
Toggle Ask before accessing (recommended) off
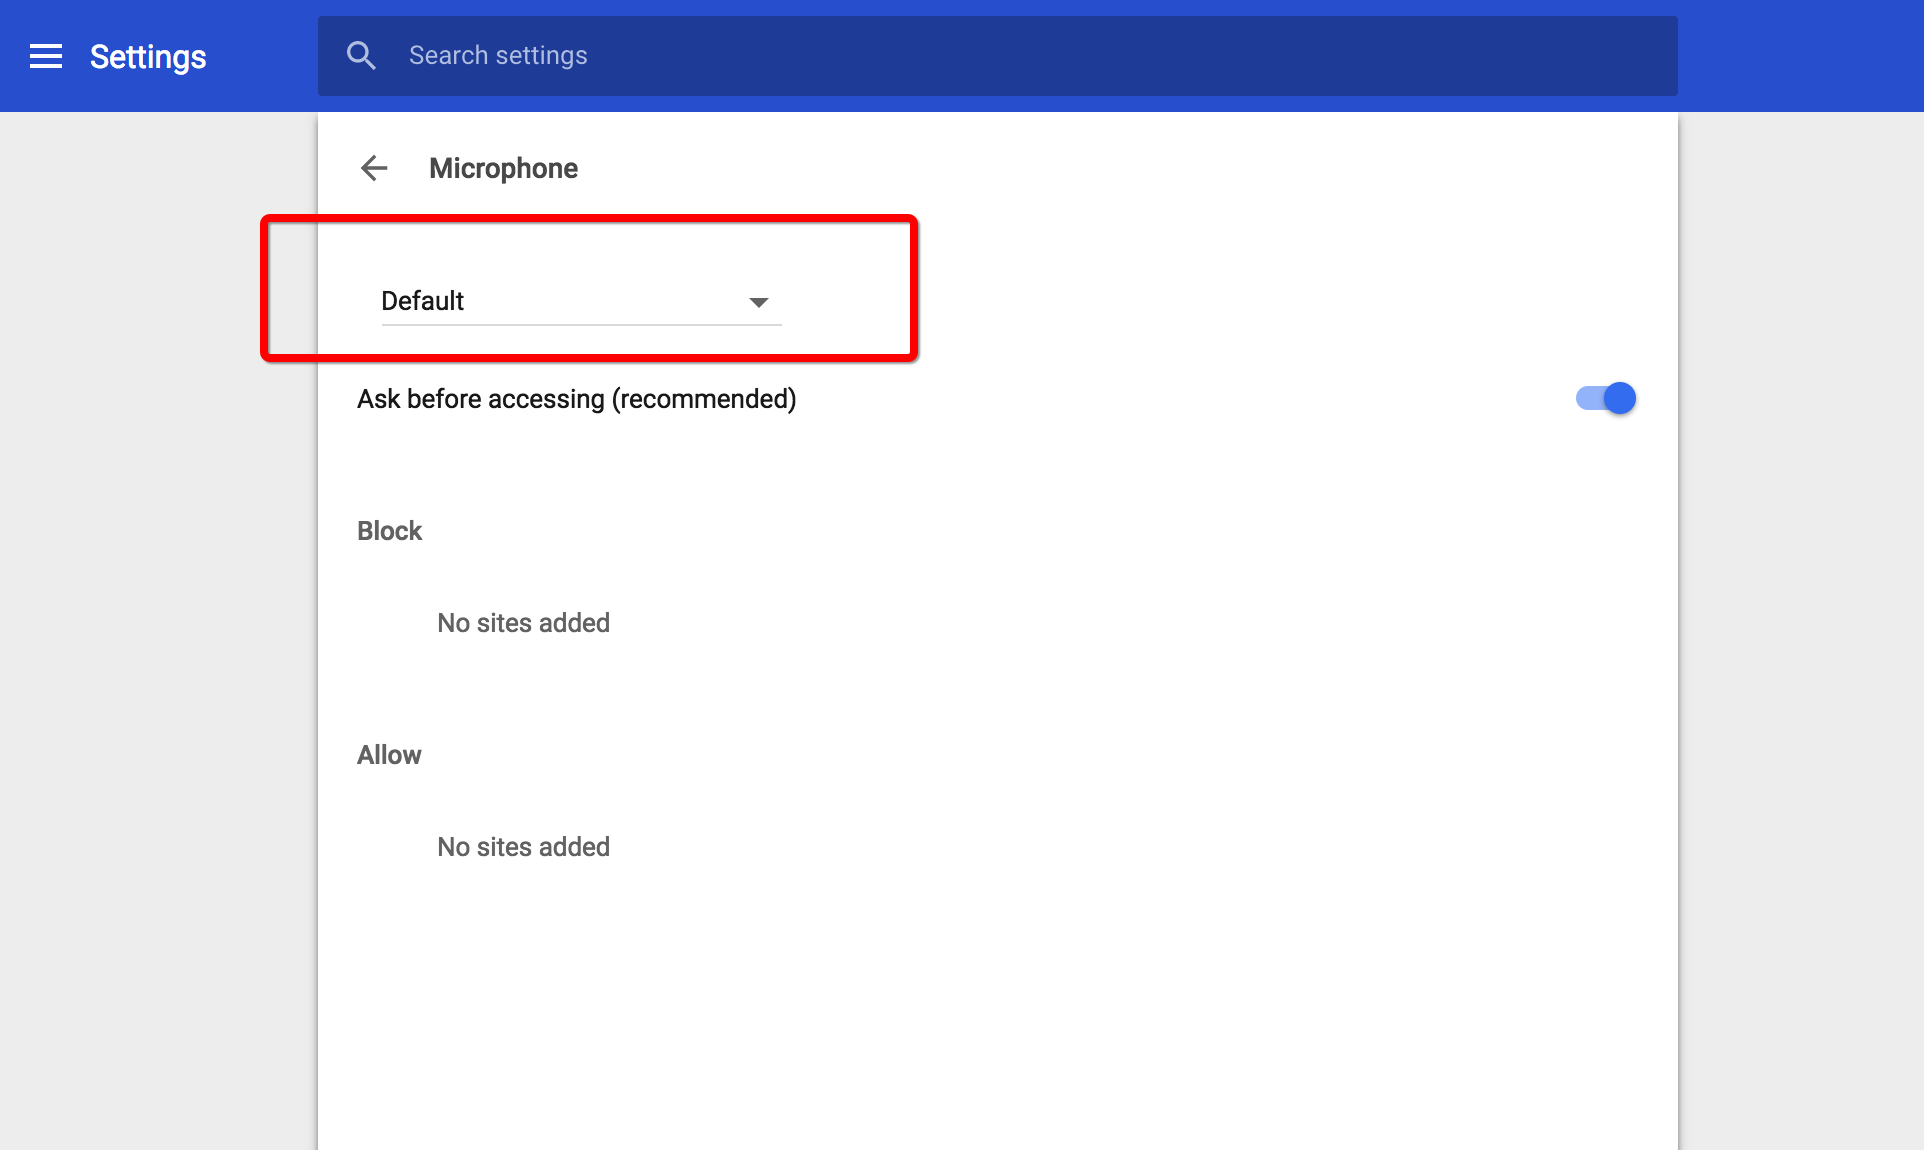[1605, 398]
